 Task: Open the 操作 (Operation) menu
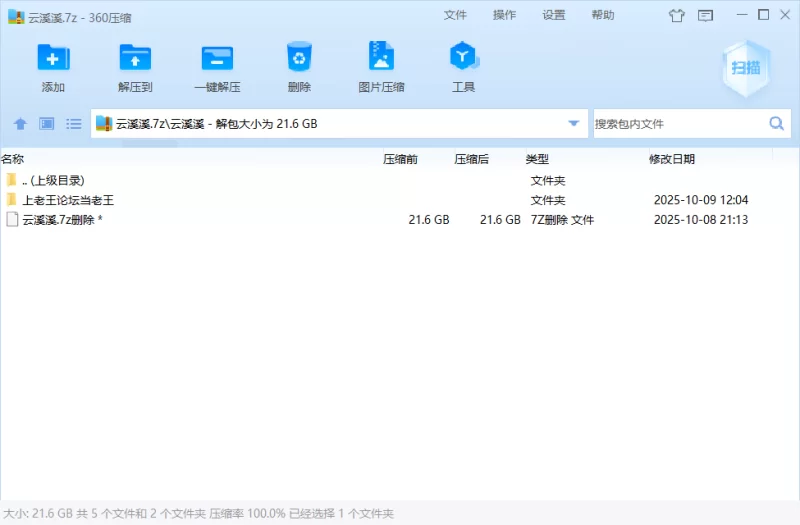pos(505,15)
